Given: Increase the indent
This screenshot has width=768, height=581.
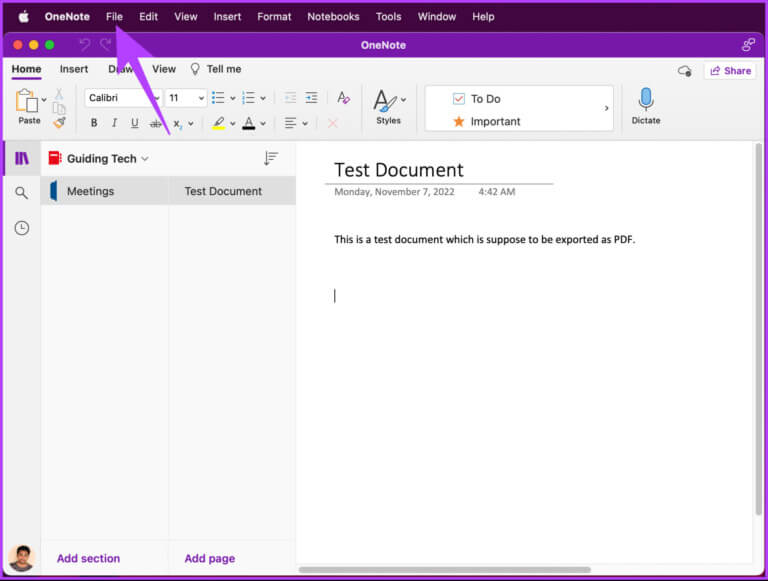Looking at the screenshot, I should 312,97.
